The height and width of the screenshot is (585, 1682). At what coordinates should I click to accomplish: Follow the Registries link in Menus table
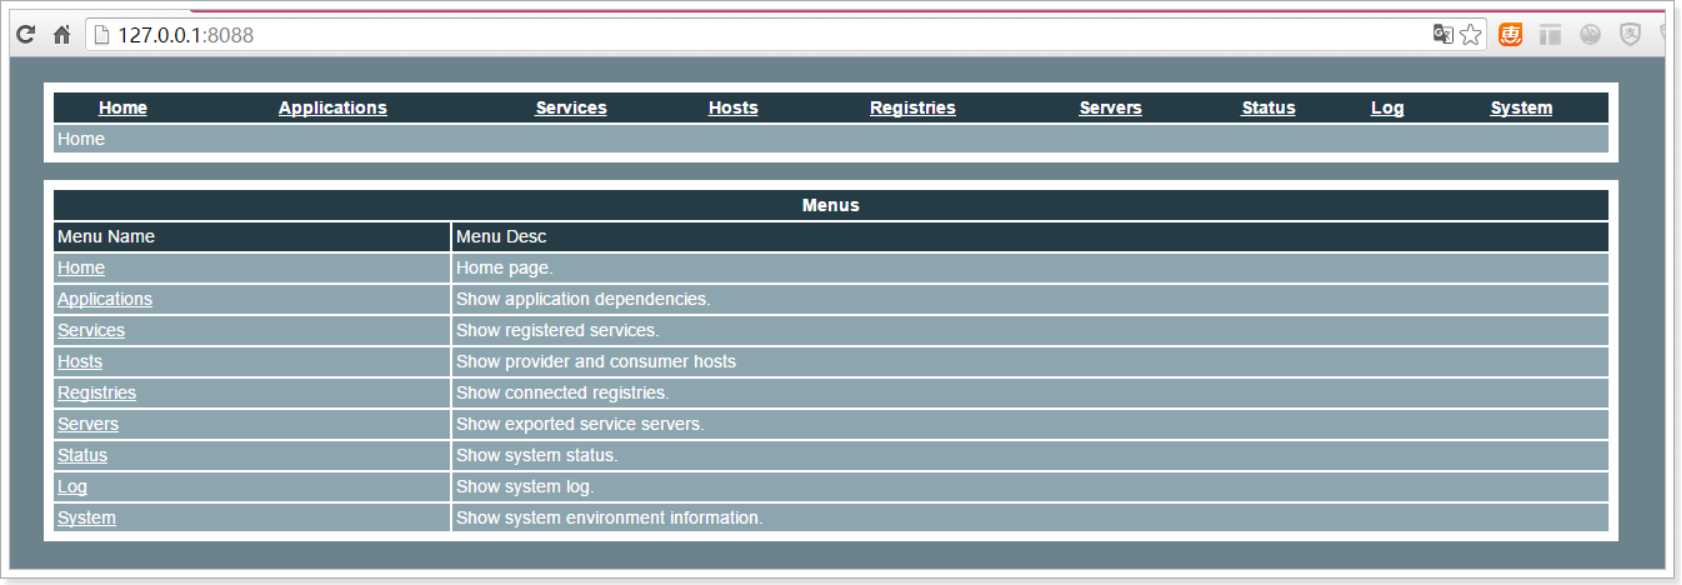pos(97,393)
